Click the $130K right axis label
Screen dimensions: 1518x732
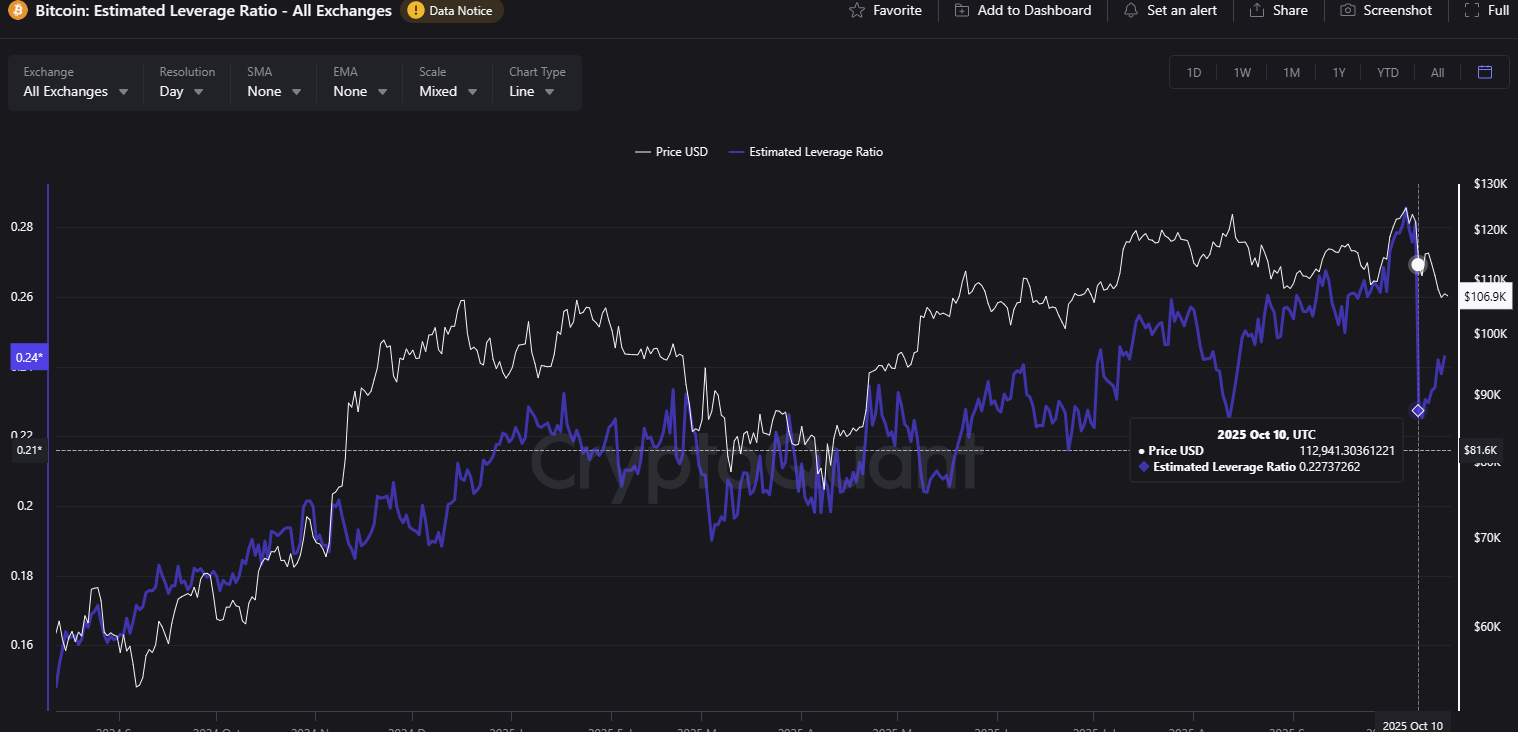1490,184
